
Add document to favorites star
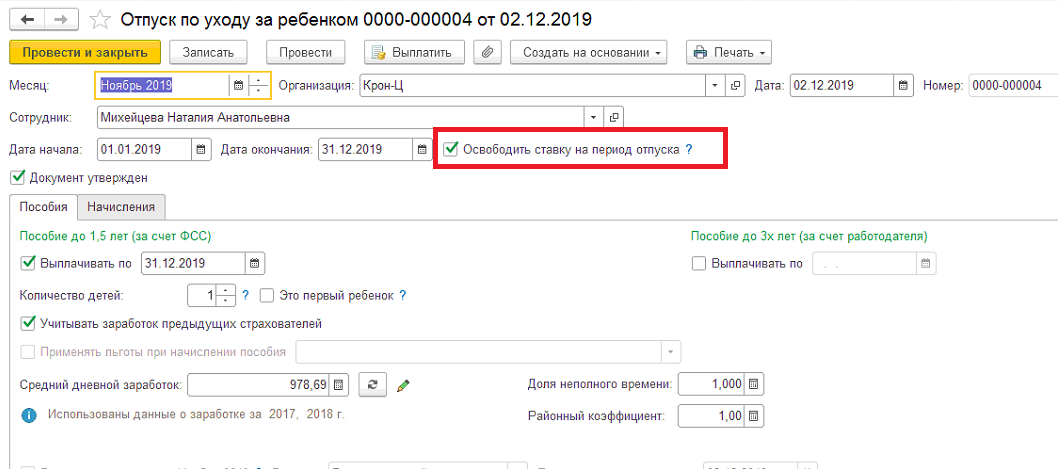coord(100,20)
